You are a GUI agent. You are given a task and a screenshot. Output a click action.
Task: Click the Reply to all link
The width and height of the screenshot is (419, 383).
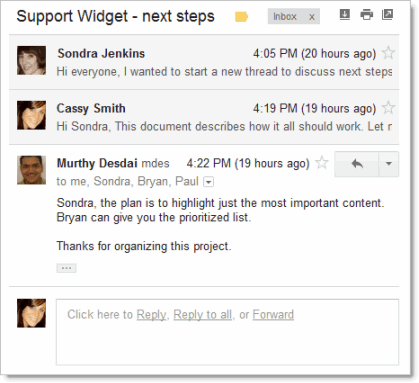(x=203, y=314)
